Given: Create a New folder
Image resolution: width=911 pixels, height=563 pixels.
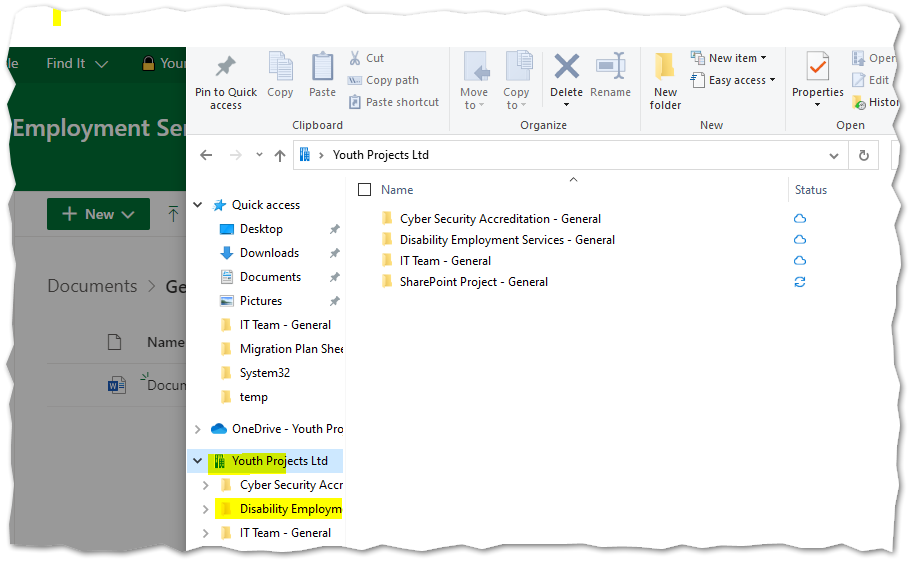Looking at the screenshot, I should coord(665,80).
